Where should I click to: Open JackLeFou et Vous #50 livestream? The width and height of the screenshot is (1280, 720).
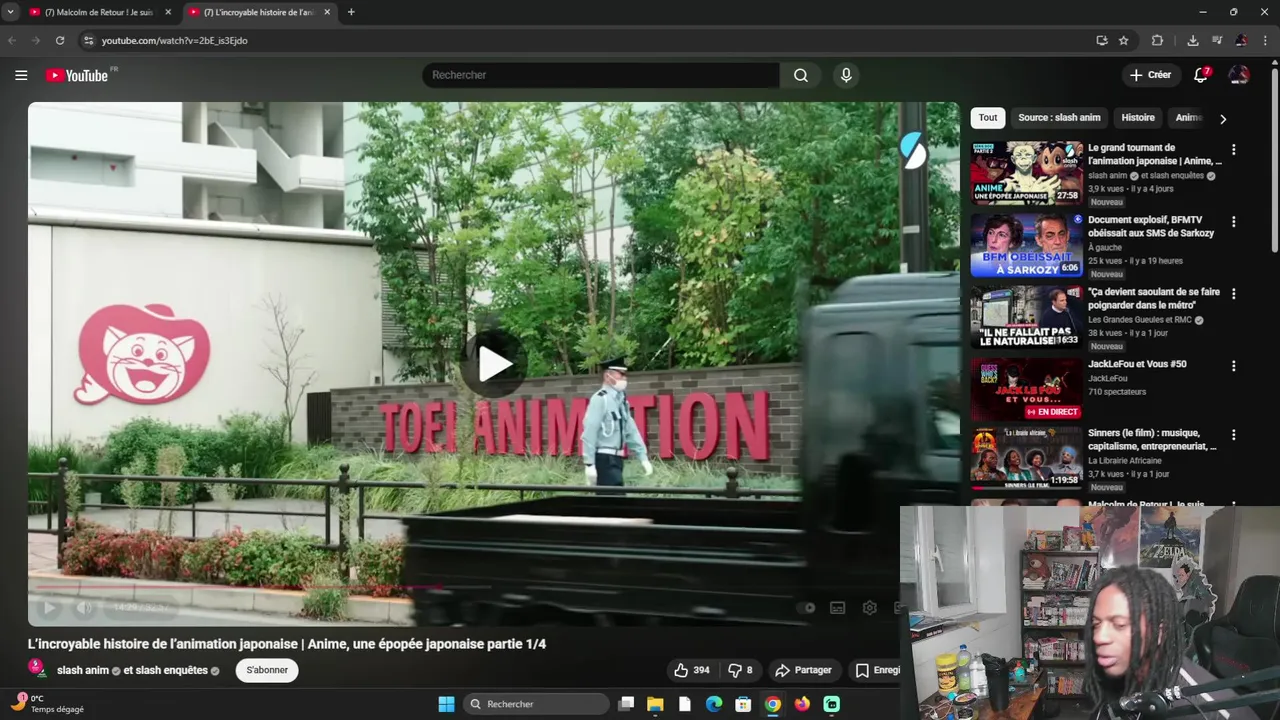click(1137, 364)
